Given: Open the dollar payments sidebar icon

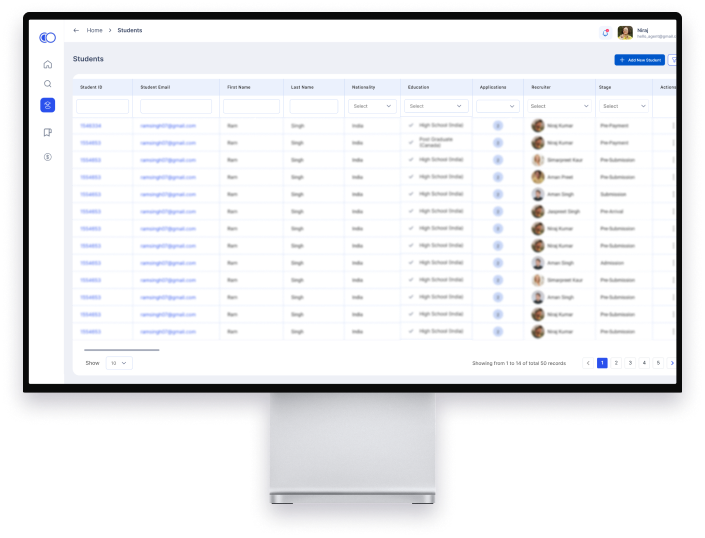Looking at the screenshot, I should pos(47,157).
